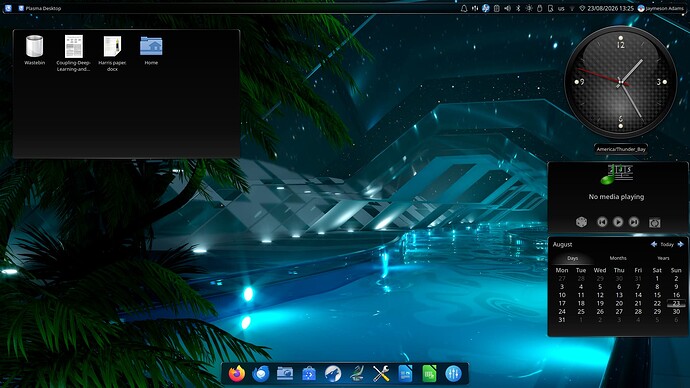
Task: Click the analog clock widget
Action: click(x=620, y=82)
